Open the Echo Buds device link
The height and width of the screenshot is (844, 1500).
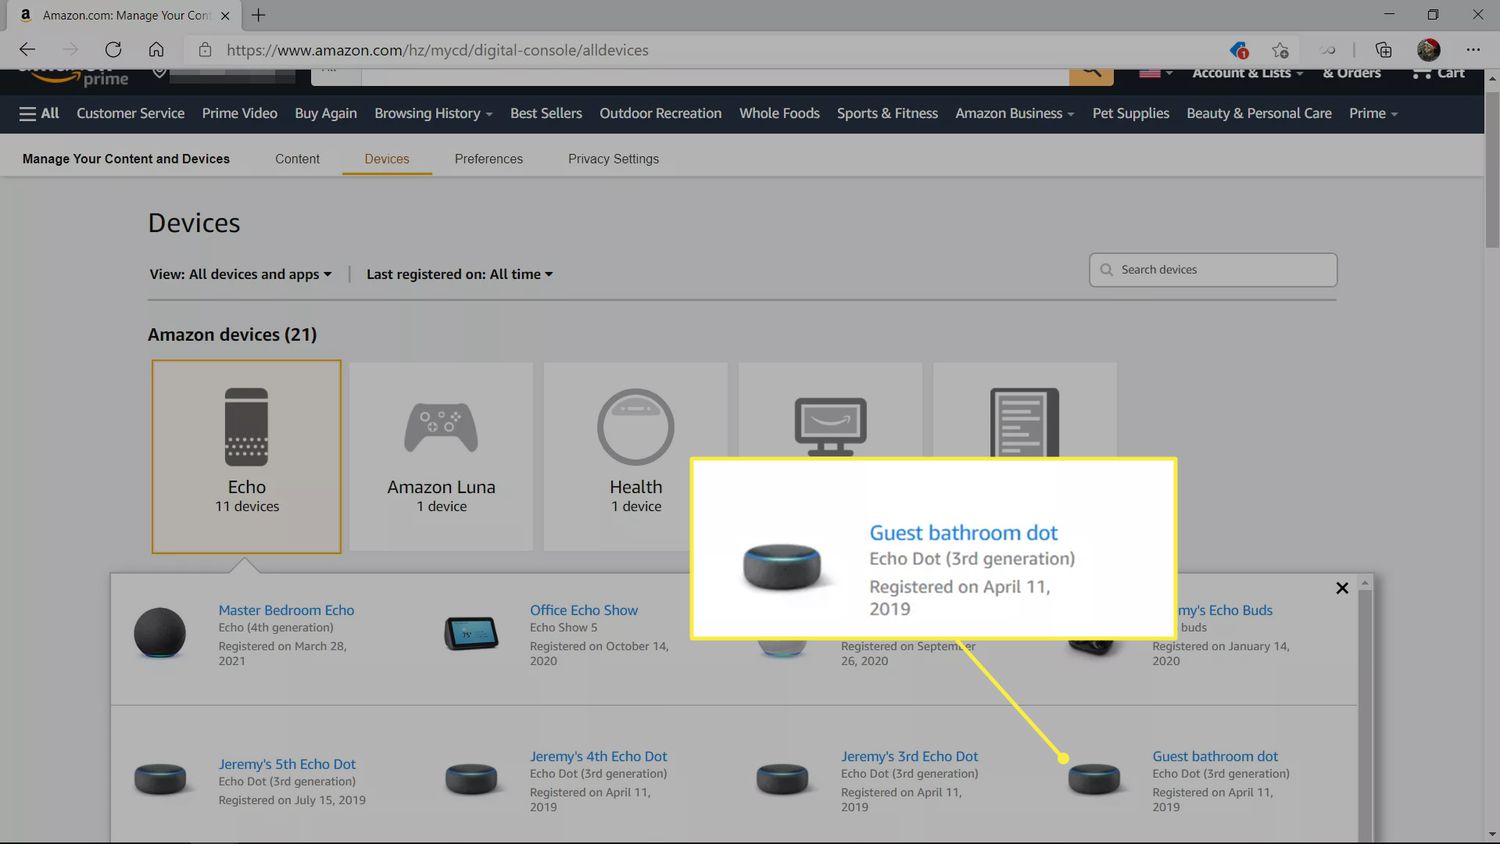pyautogui.click(x=1225, y=610)
